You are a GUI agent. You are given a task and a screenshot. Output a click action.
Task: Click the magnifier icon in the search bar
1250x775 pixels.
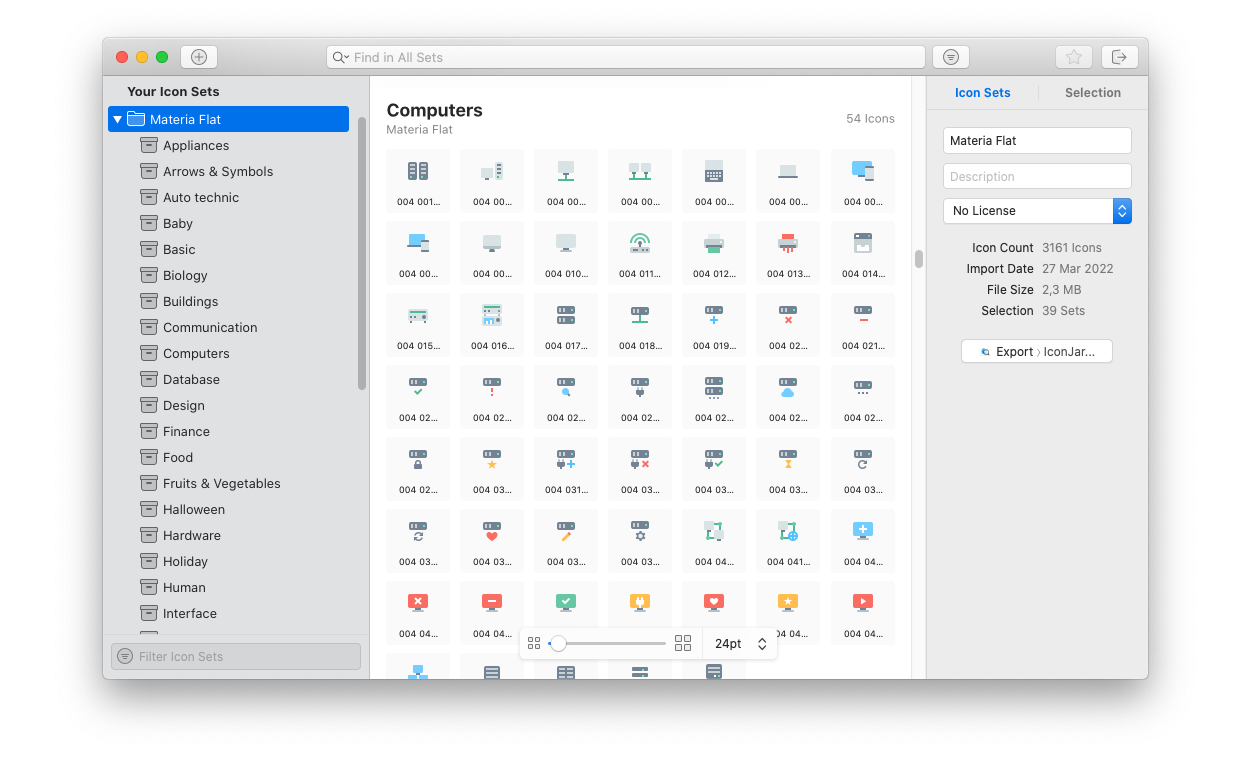(341, 57)
